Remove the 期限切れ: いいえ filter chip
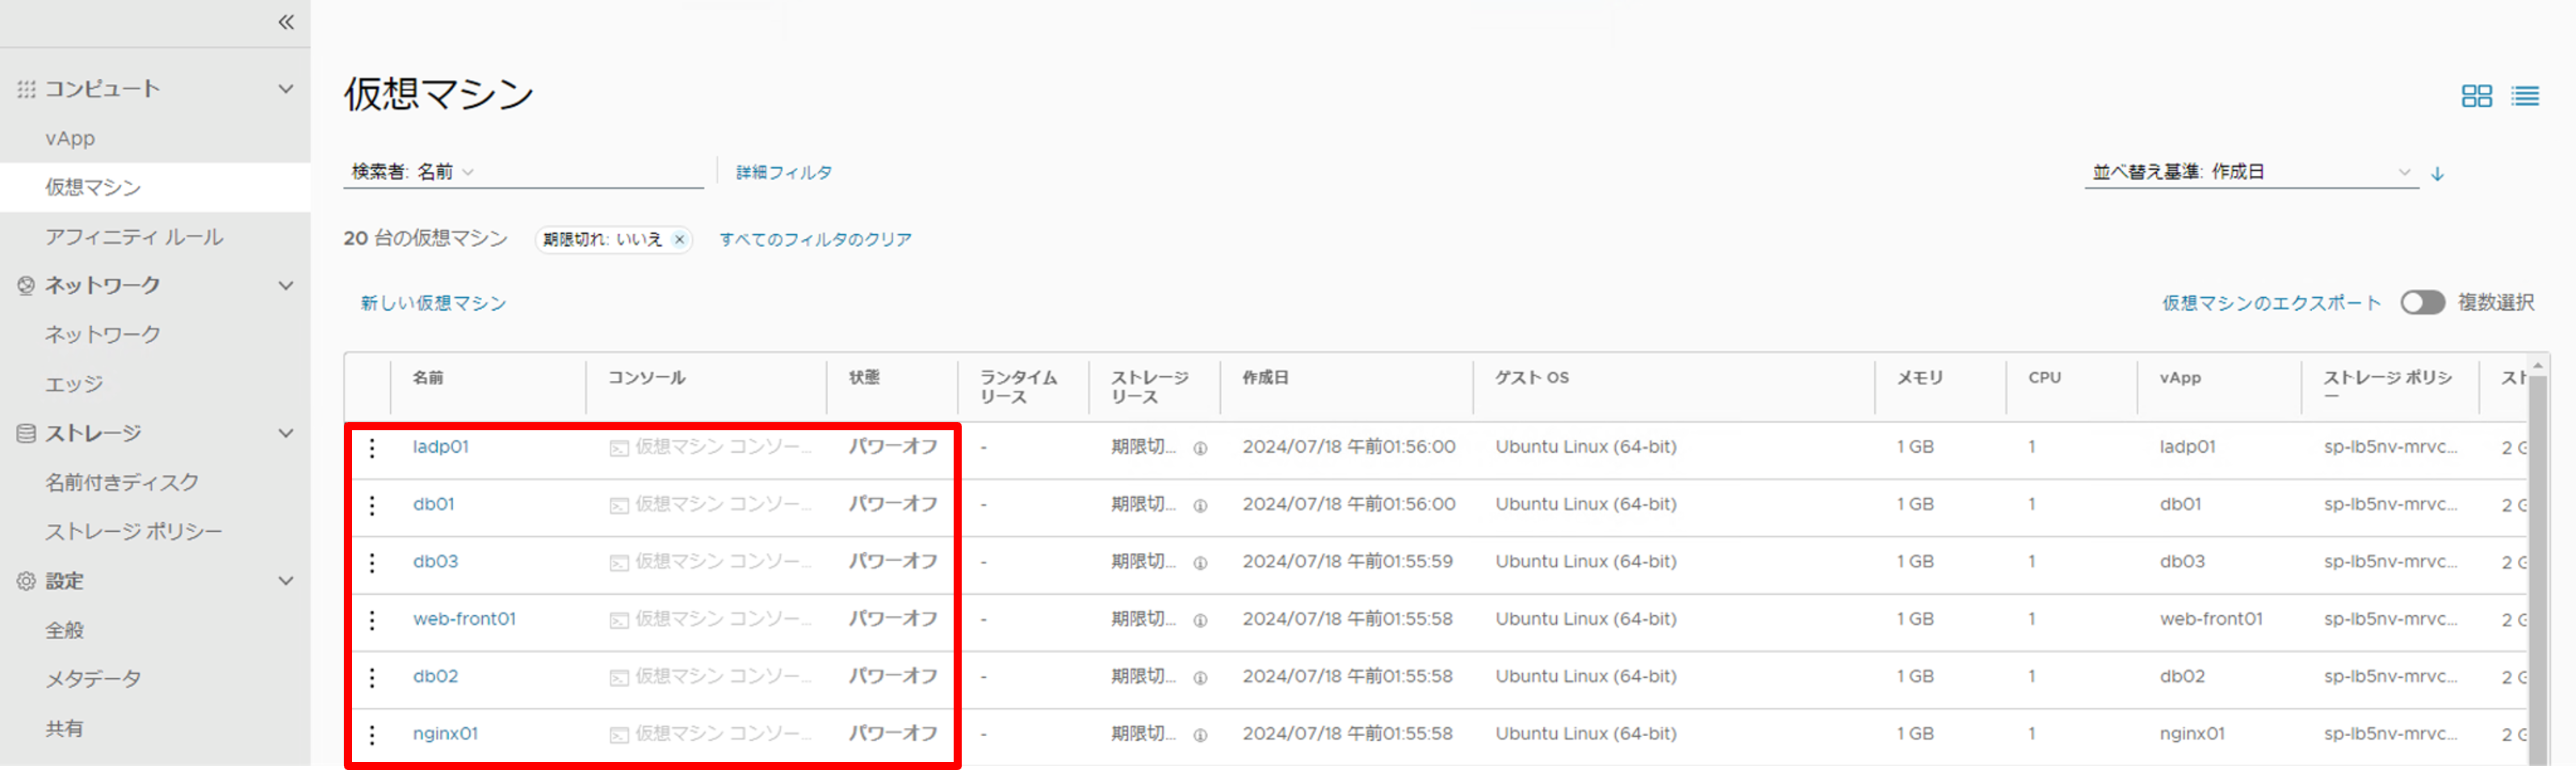 pyautogui.click(x=679, y=239)
